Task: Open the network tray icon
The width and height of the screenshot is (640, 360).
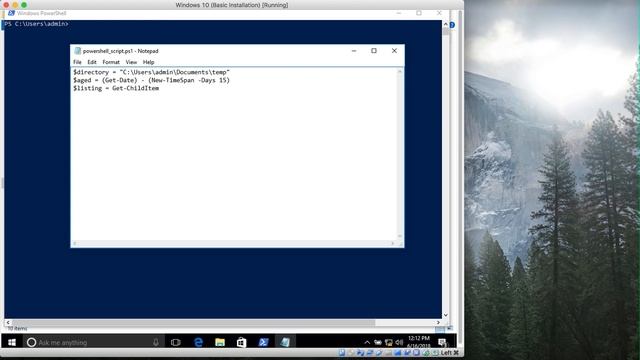Action: tap(389, 342)
